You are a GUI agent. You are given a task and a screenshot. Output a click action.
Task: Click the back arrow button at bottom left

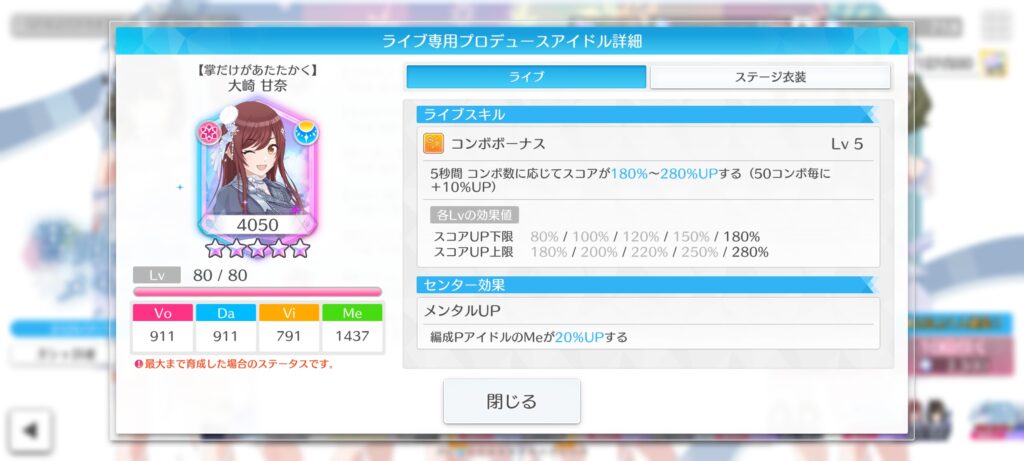30,430
